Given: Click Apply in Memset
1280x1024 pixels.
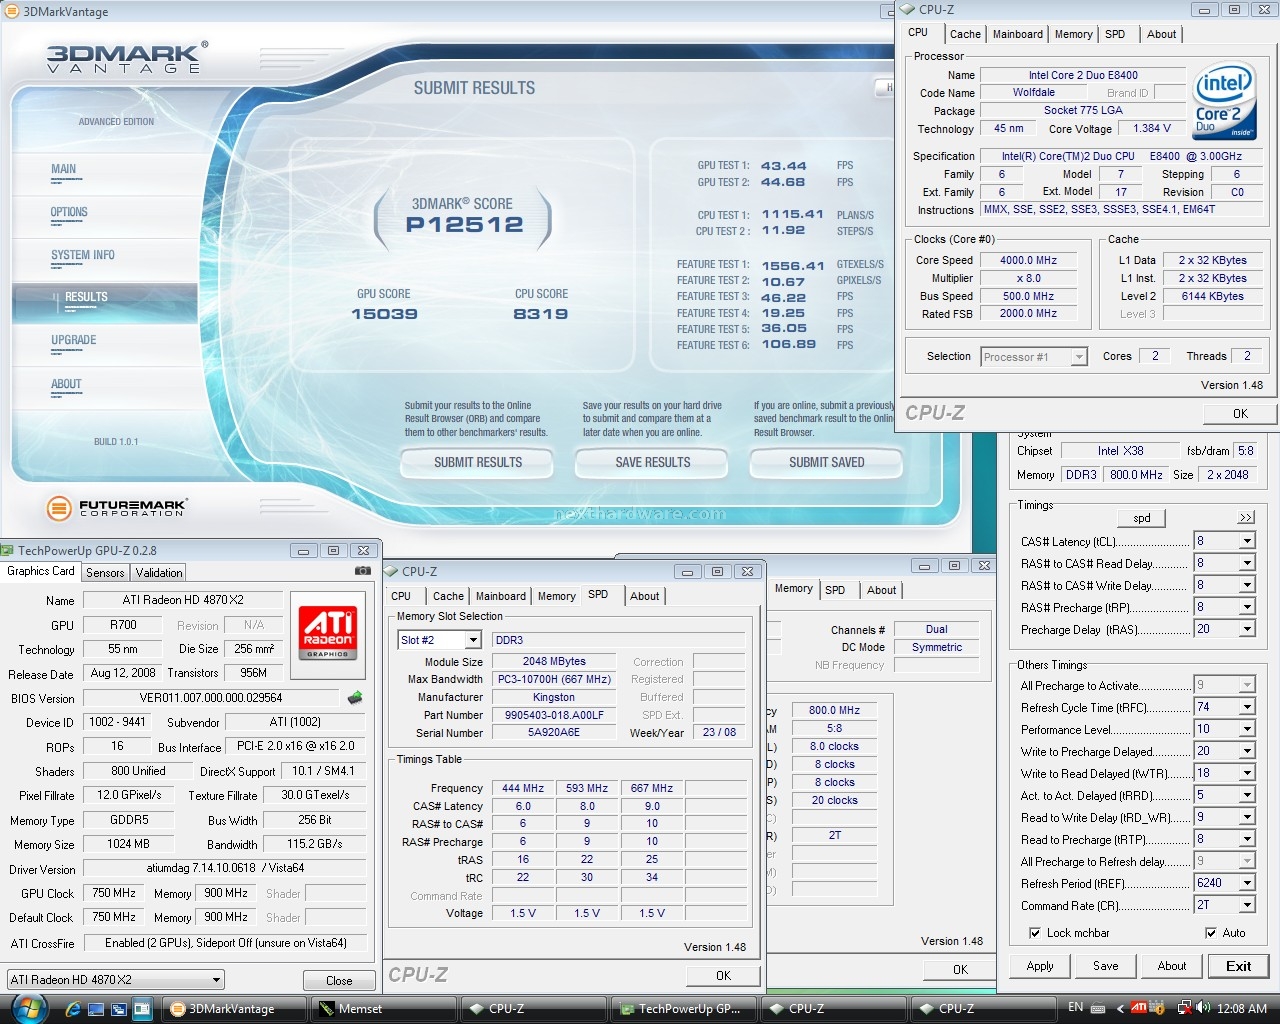Looking at the screenshot, I should [x=1040, y=966].
